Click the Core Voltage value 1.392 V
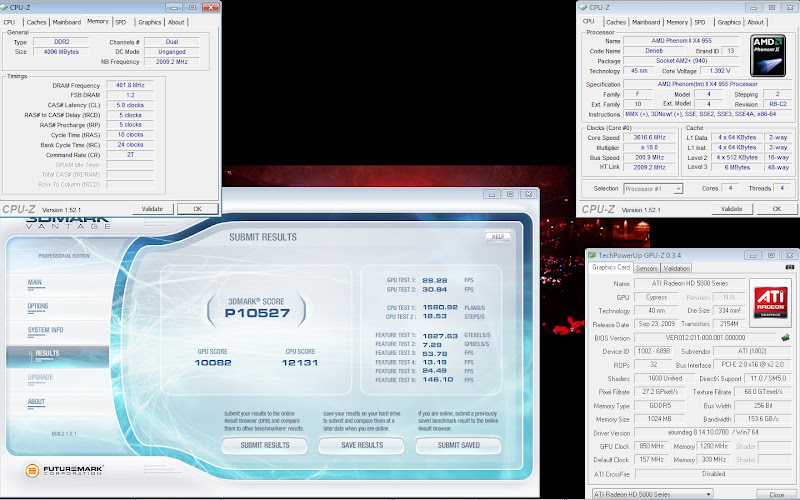The width and height of the screenshot is (800, 500). pos(719,71)
